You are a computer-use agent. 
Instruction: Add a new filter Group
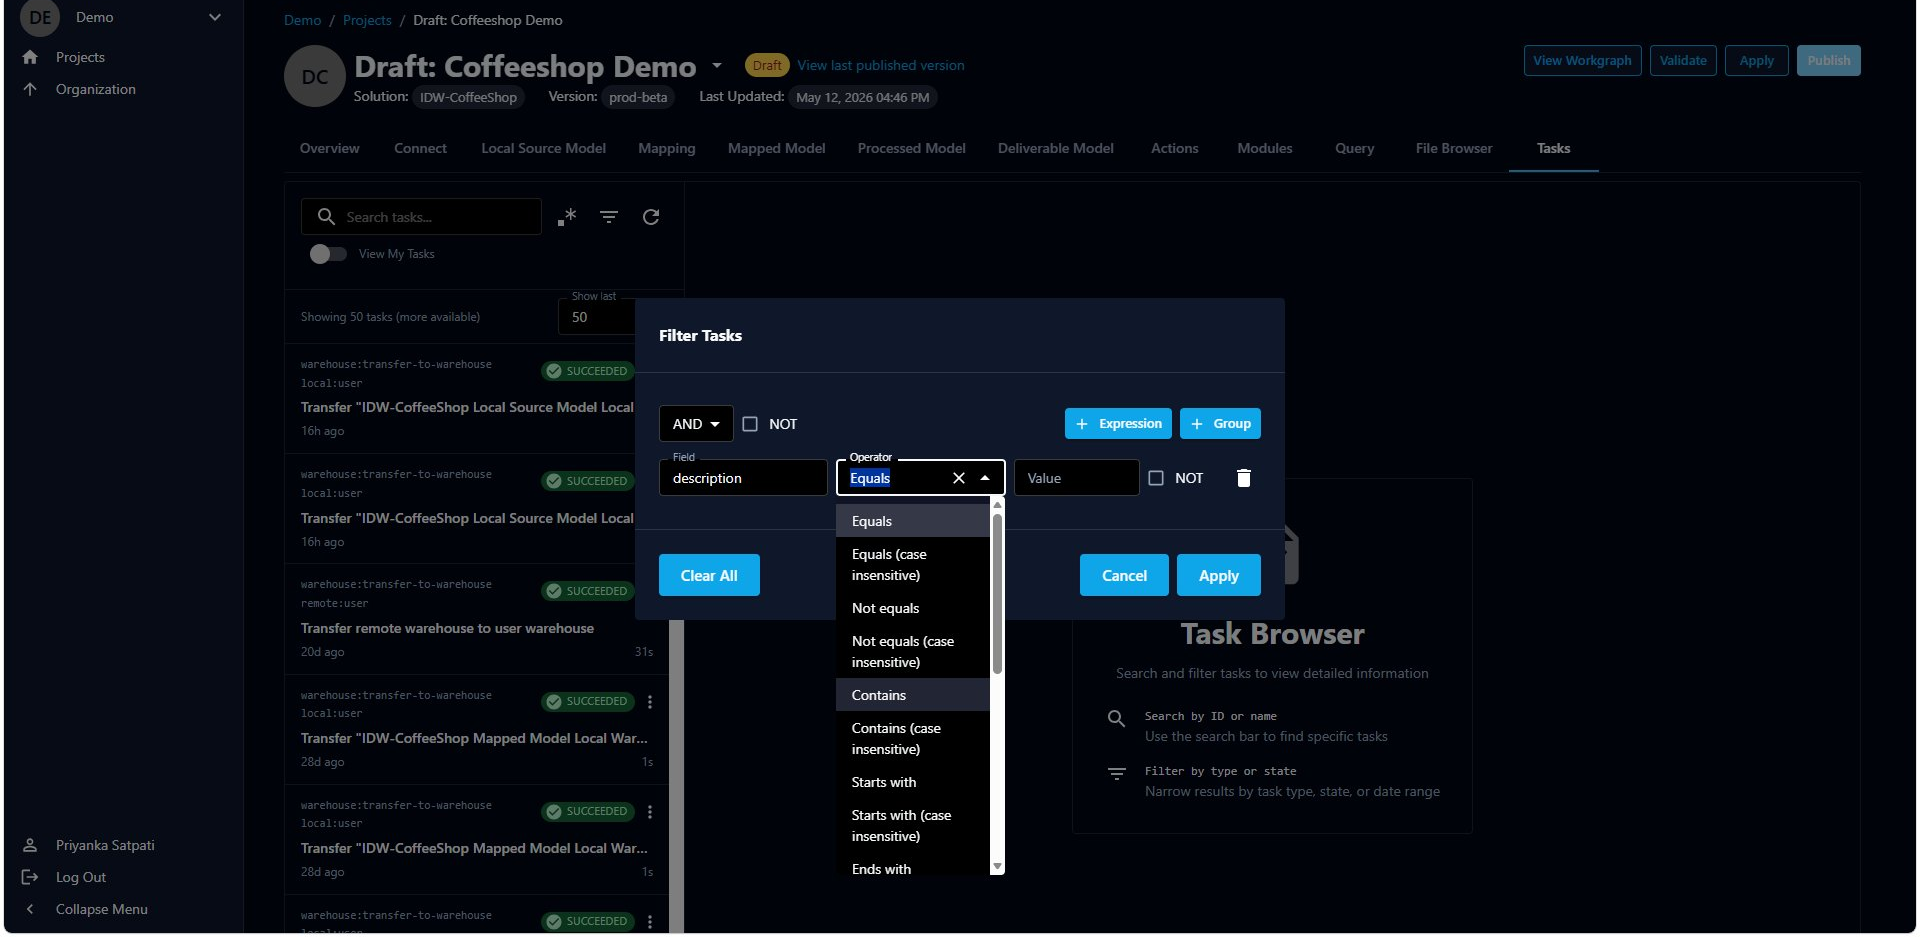tap(1220, 424)
